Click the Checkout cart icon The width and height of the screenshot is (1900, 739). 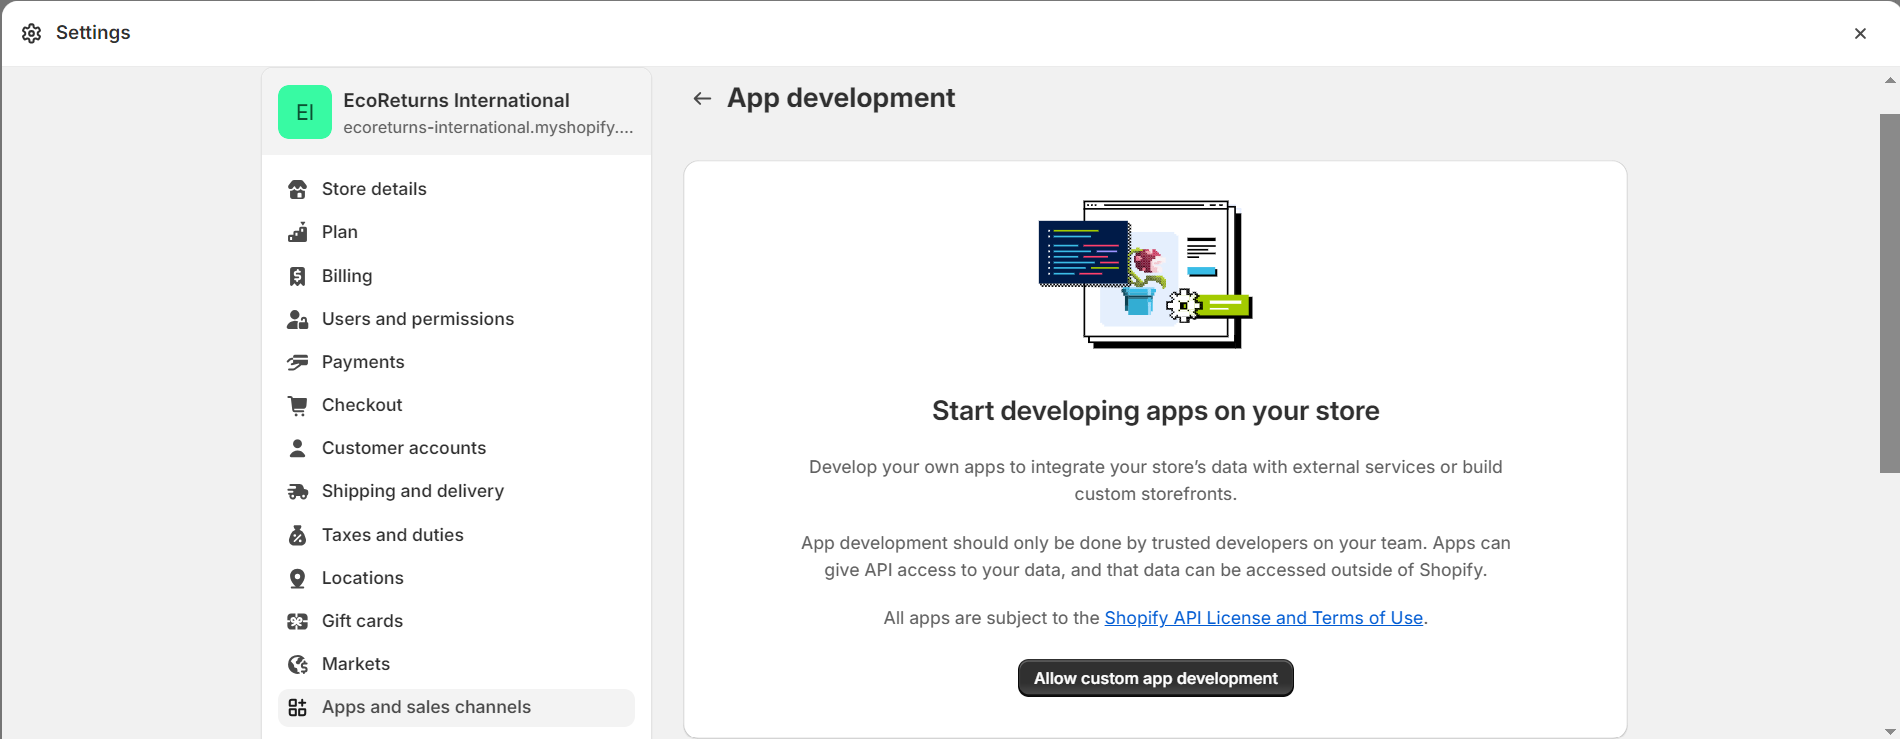[x=297, y=405]
